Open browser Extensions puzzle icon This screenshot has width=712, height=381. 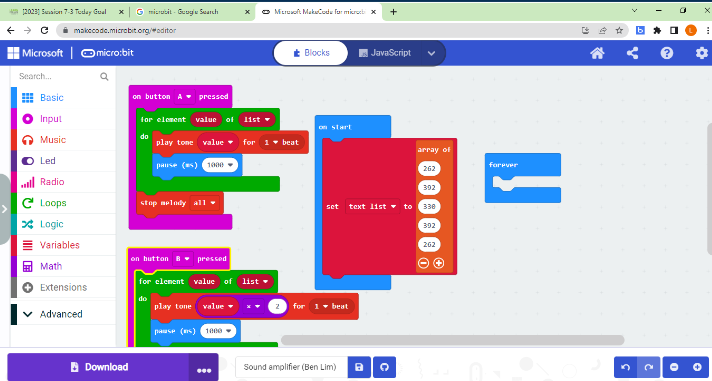tap(657, 30)
